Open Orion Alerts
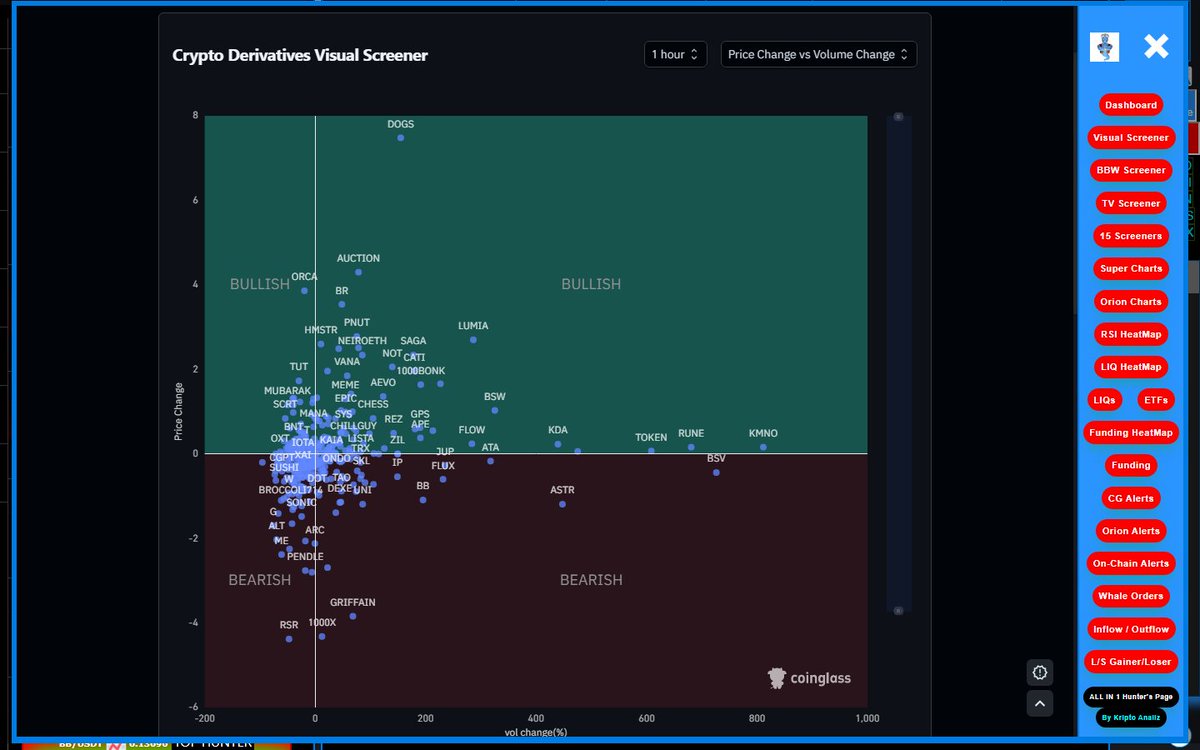Image resolution: width=1200 pixels, height=750 pixels. tap(1131, 531)
